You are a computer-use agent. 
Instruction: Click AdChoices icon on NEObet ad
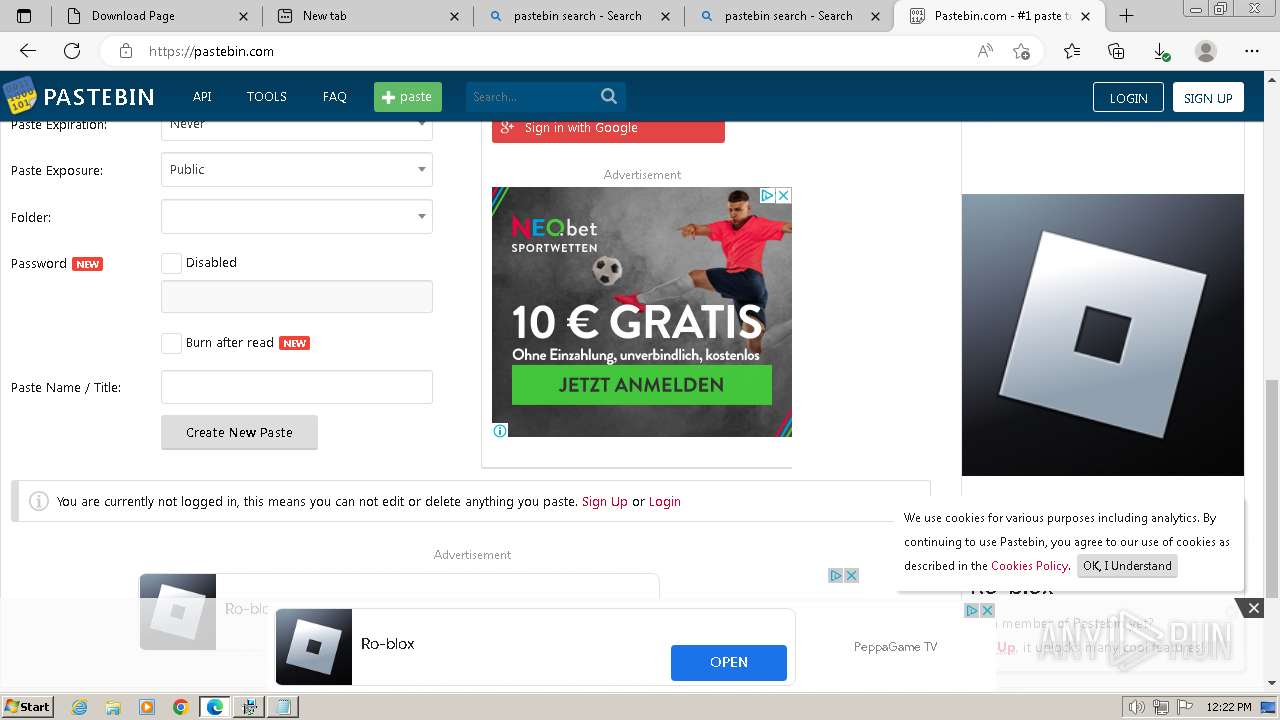[767, 195]
